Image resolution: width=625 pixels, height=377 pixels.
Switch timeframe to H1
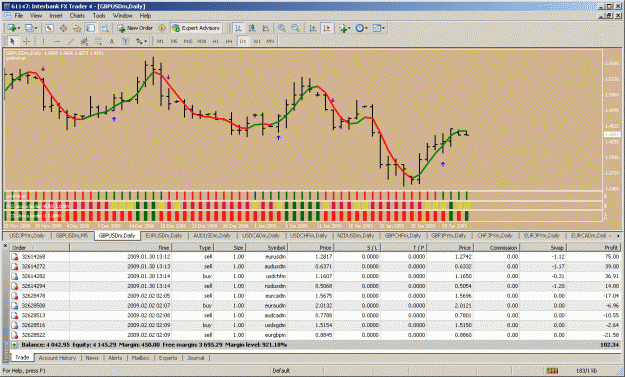coord(215,41)
